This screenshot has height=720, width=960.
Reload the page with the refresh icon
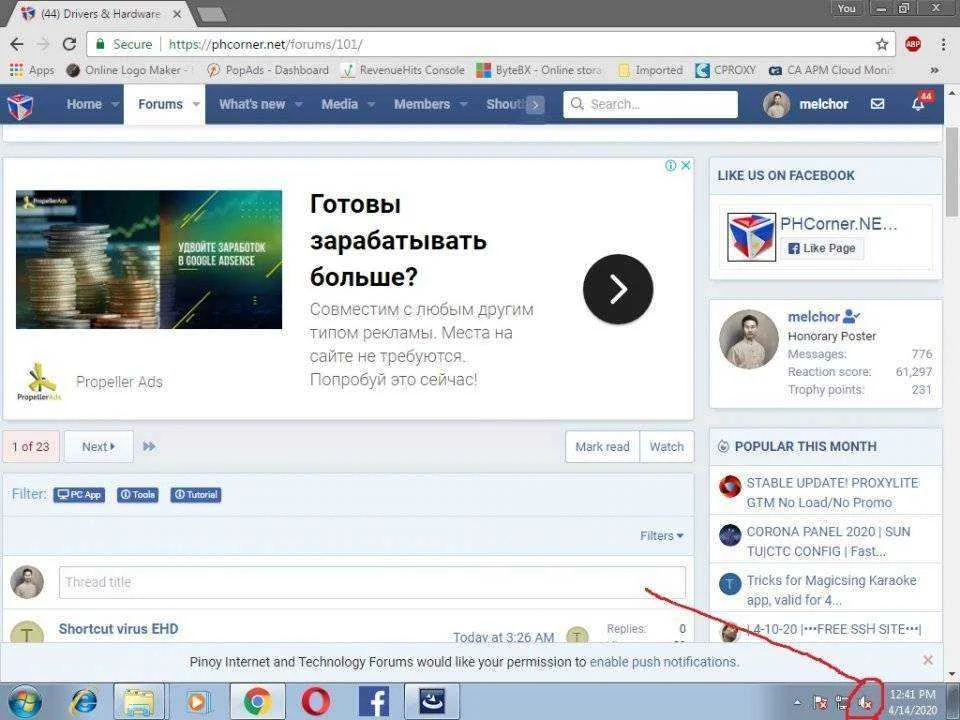(70, 44)
